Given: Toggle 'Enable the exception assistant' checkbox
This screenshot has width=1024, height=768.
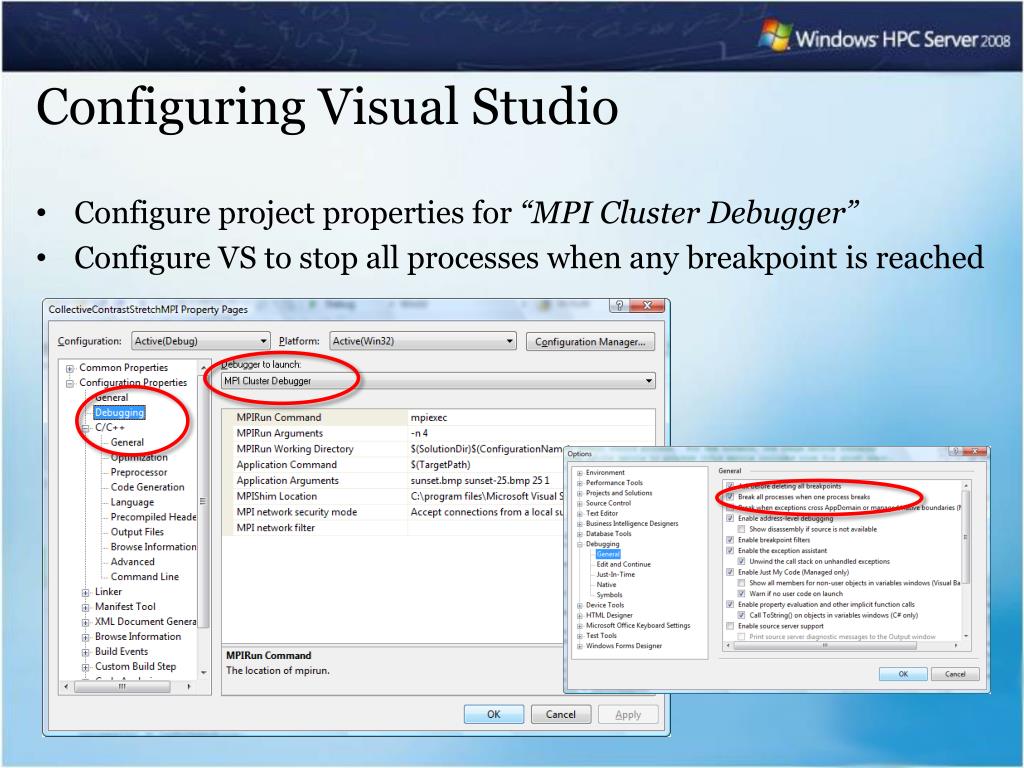Looking at the screenshot, I should pyautogui.click(x=730, y=551).
